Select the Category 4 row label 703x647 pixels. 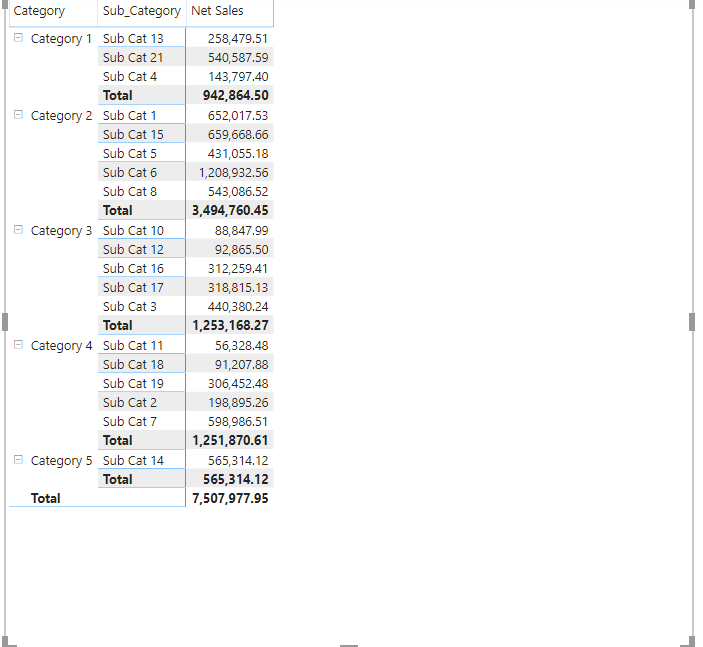61,346
